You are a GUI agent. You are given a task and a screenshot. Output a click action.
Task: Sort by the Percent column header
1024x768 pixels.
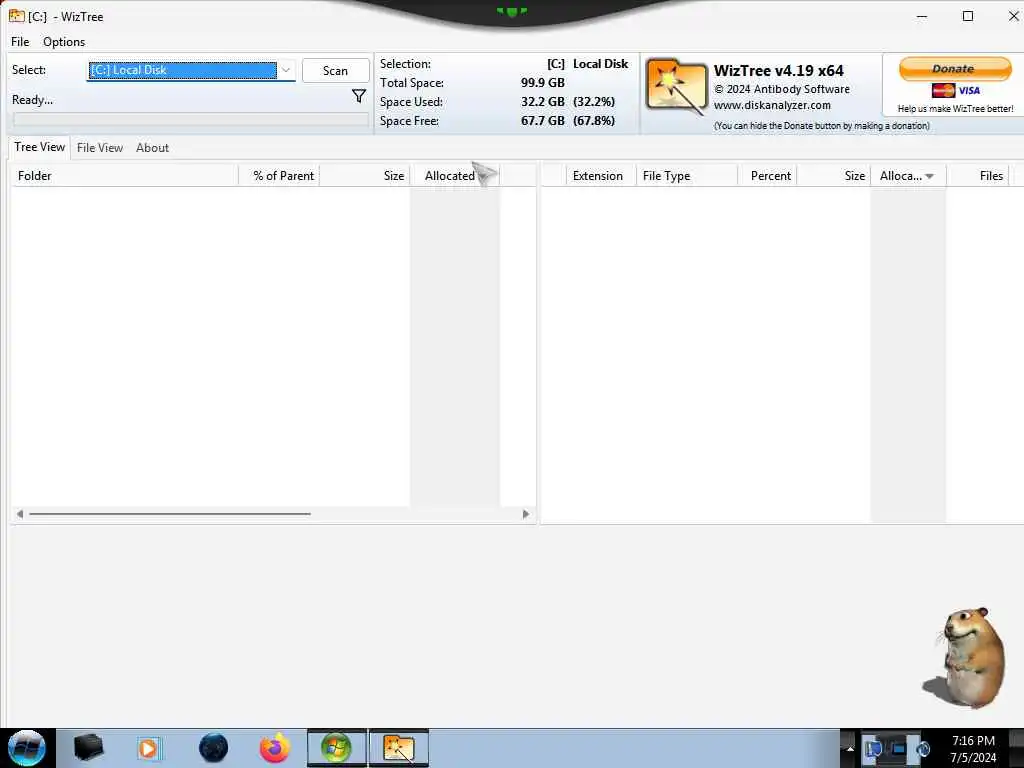coord(767,176)
